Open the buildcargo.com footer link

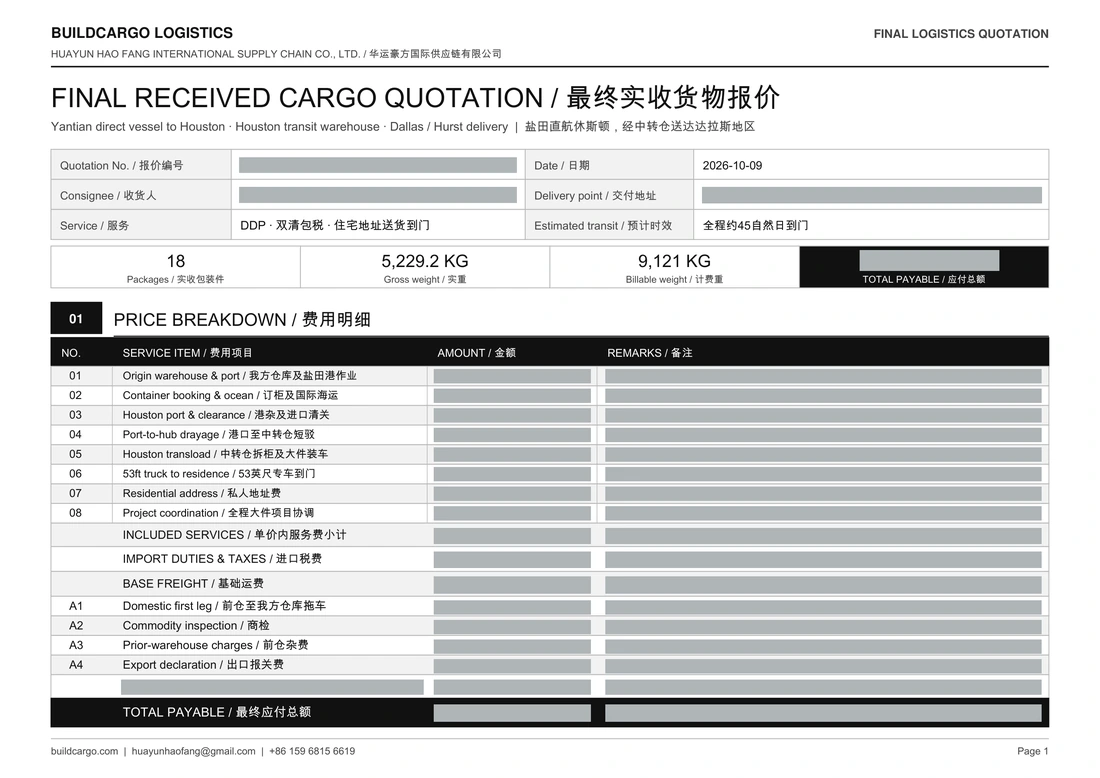[x=84, y=751]
